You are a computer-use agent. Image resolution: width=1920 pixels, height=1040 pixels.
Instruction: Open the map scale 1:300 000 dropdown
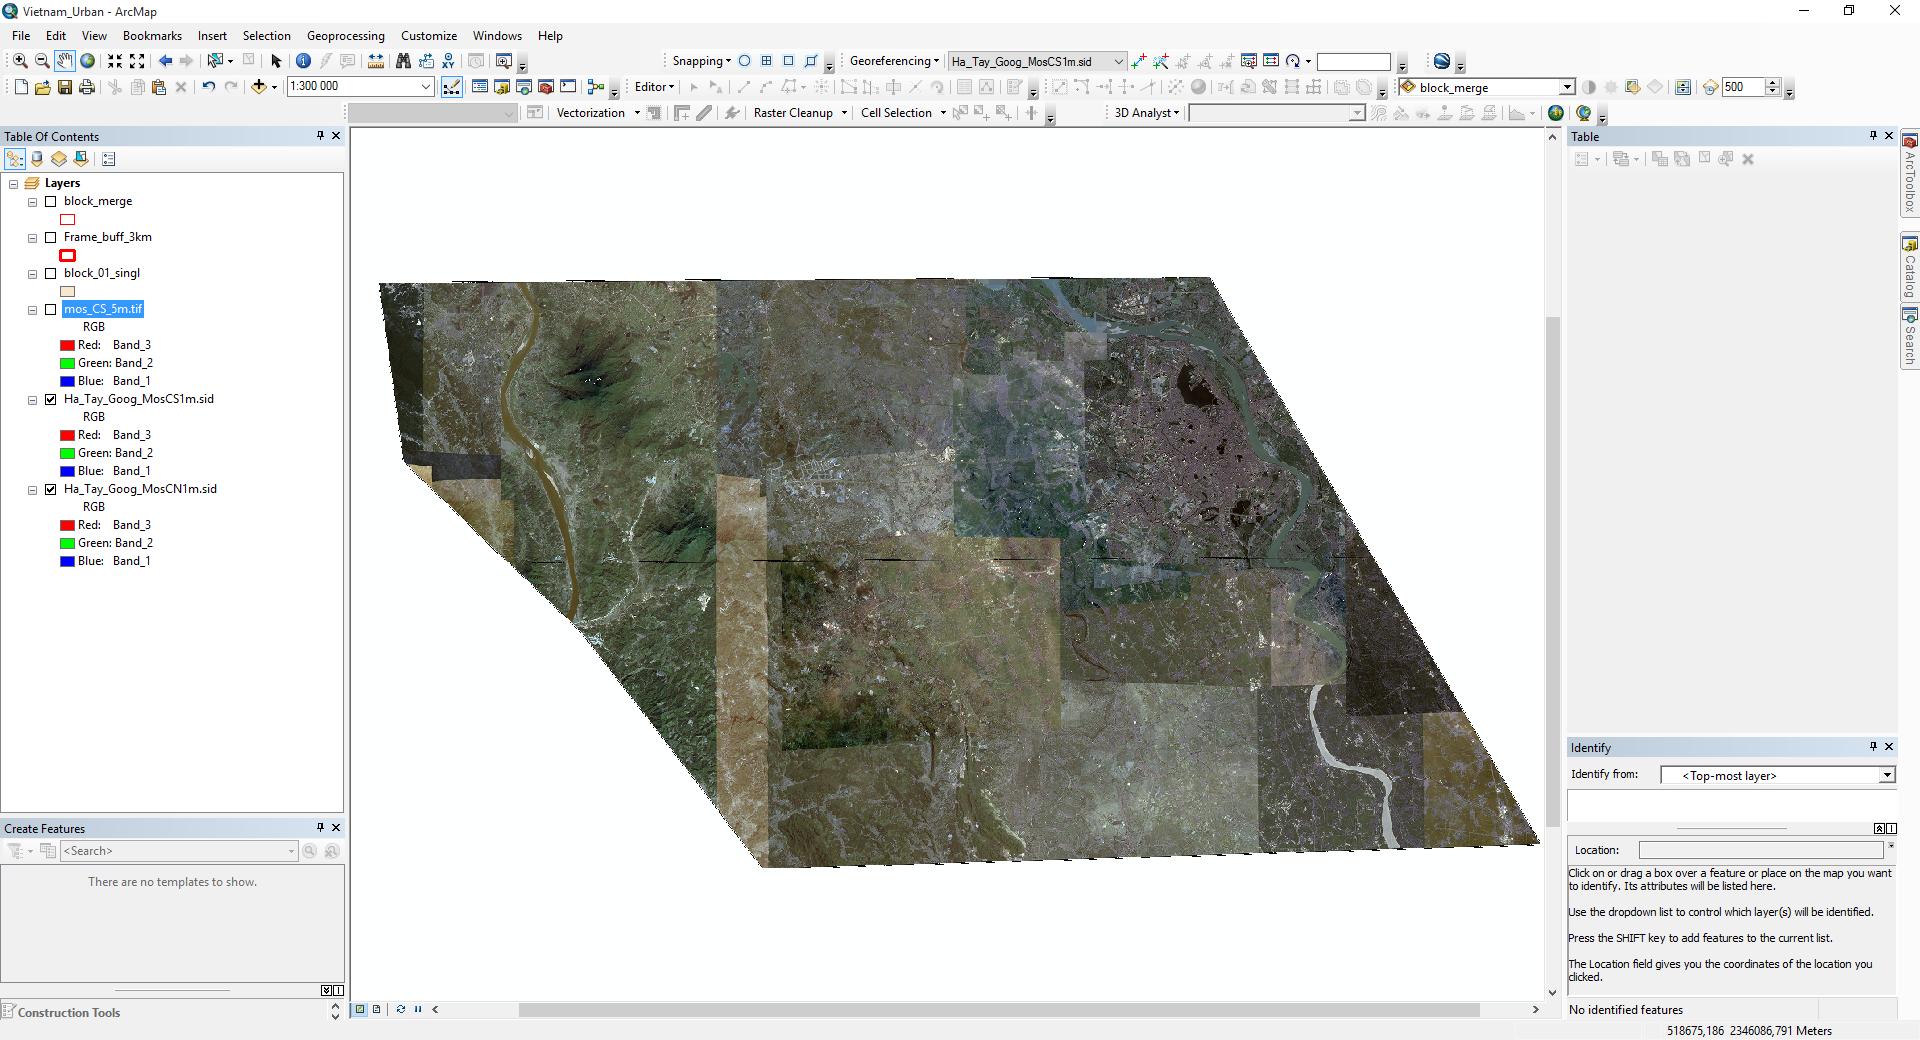[x=425, y=87]
